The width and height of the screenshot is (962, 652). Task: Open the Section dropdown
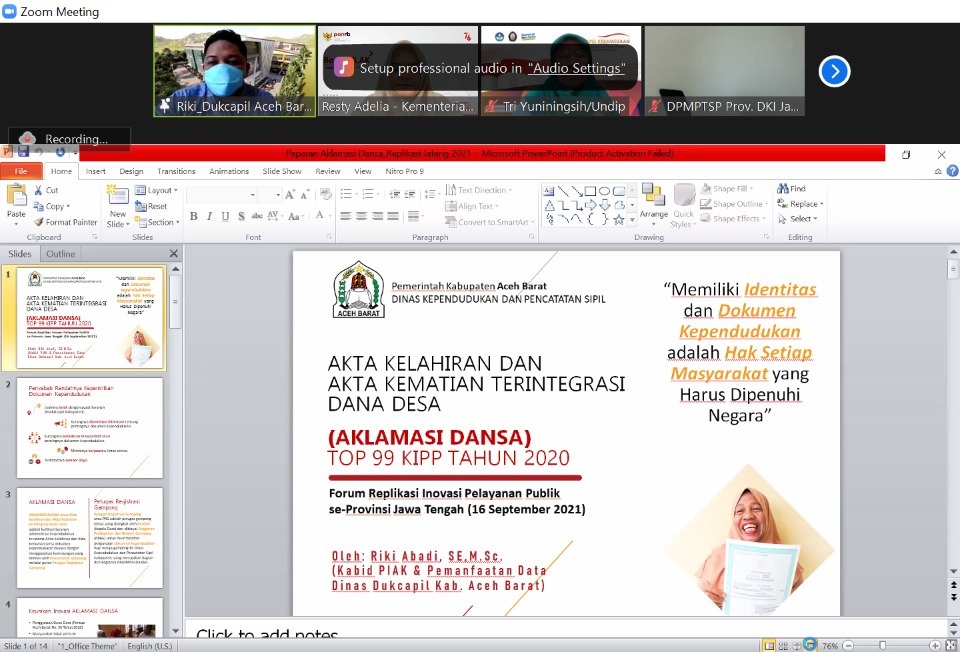[x=157, y=222]
